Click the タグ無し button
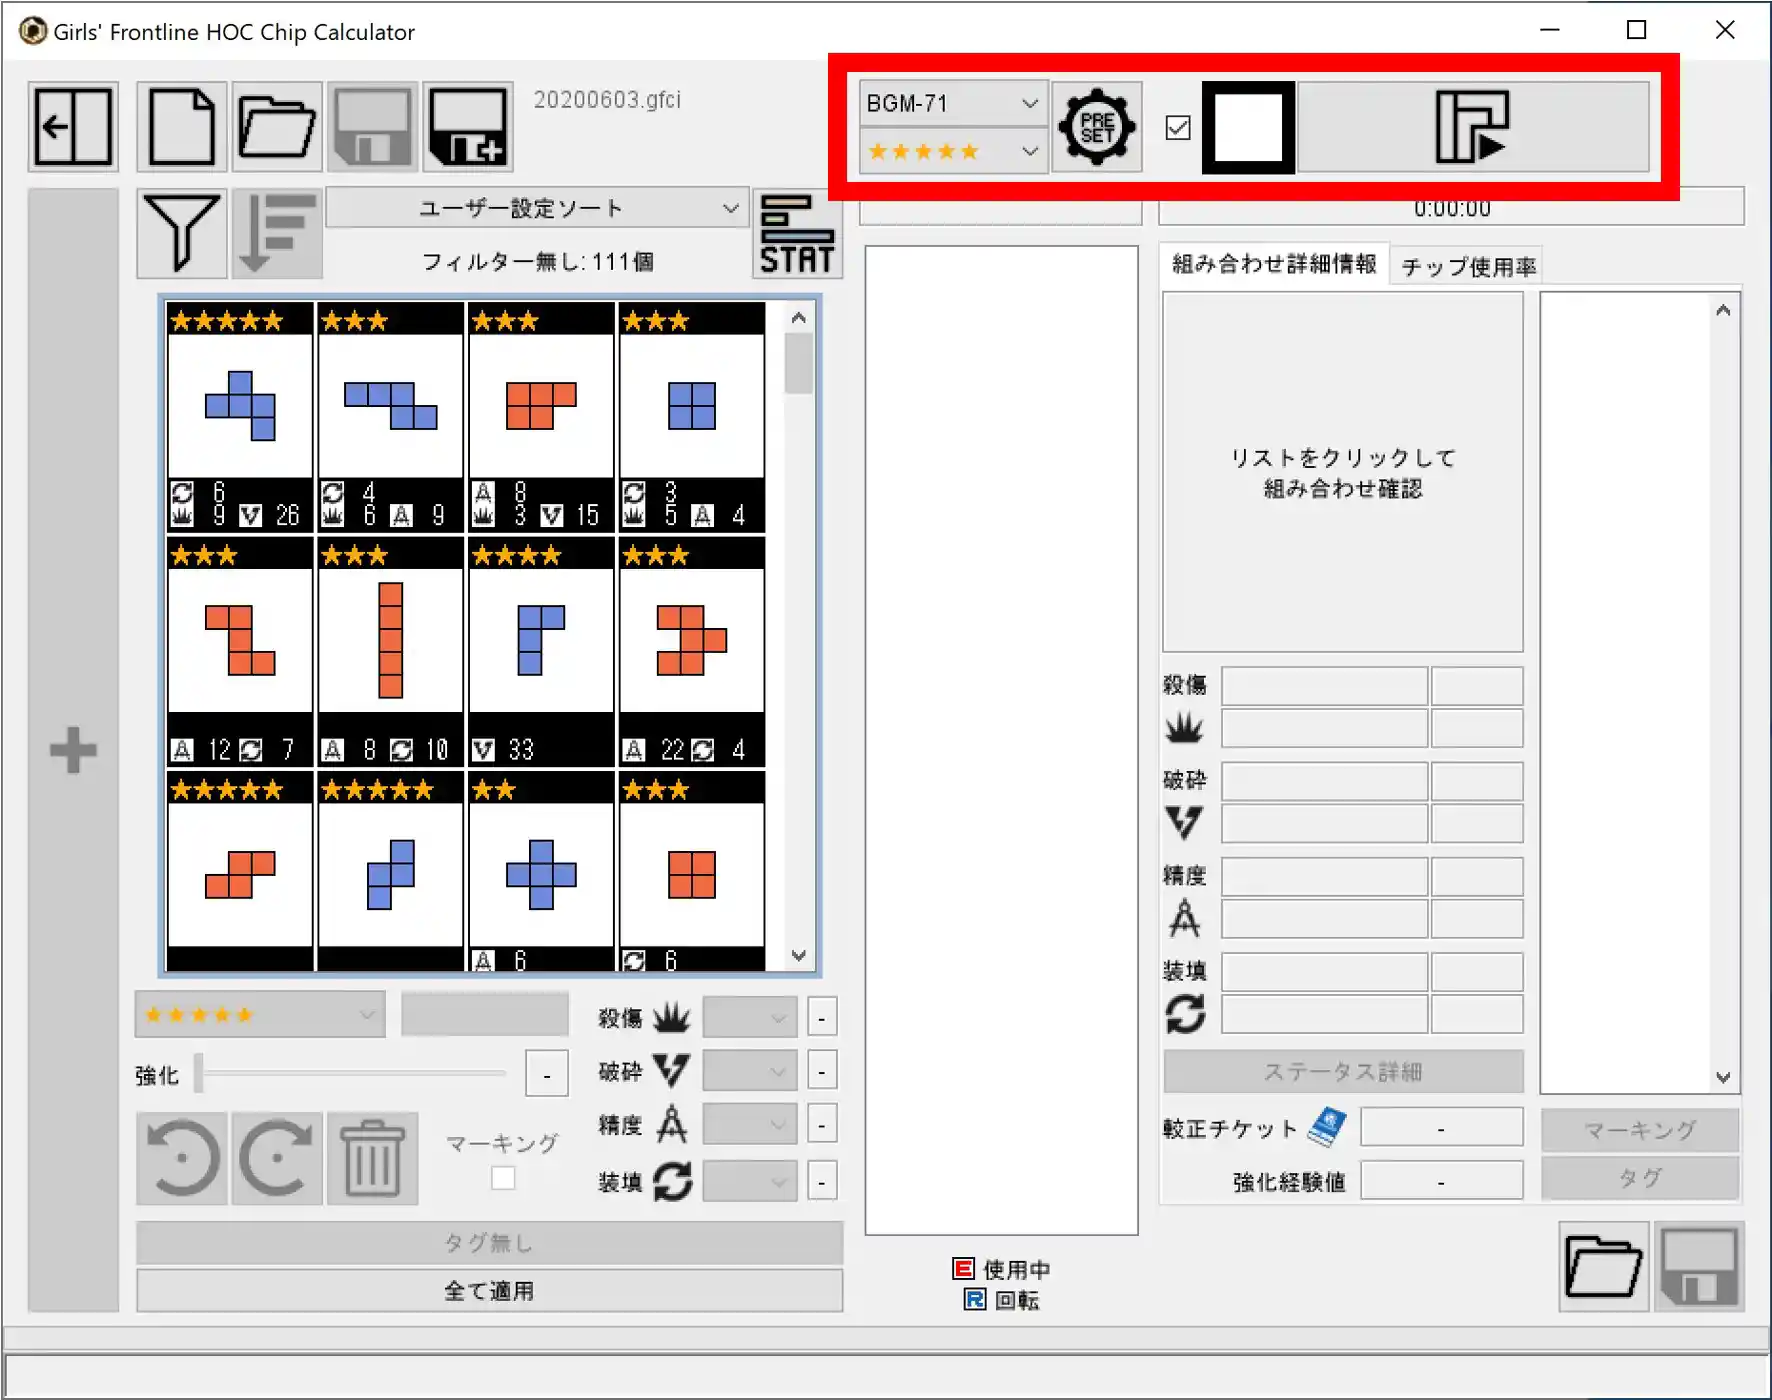 [x=489, y=1243]
